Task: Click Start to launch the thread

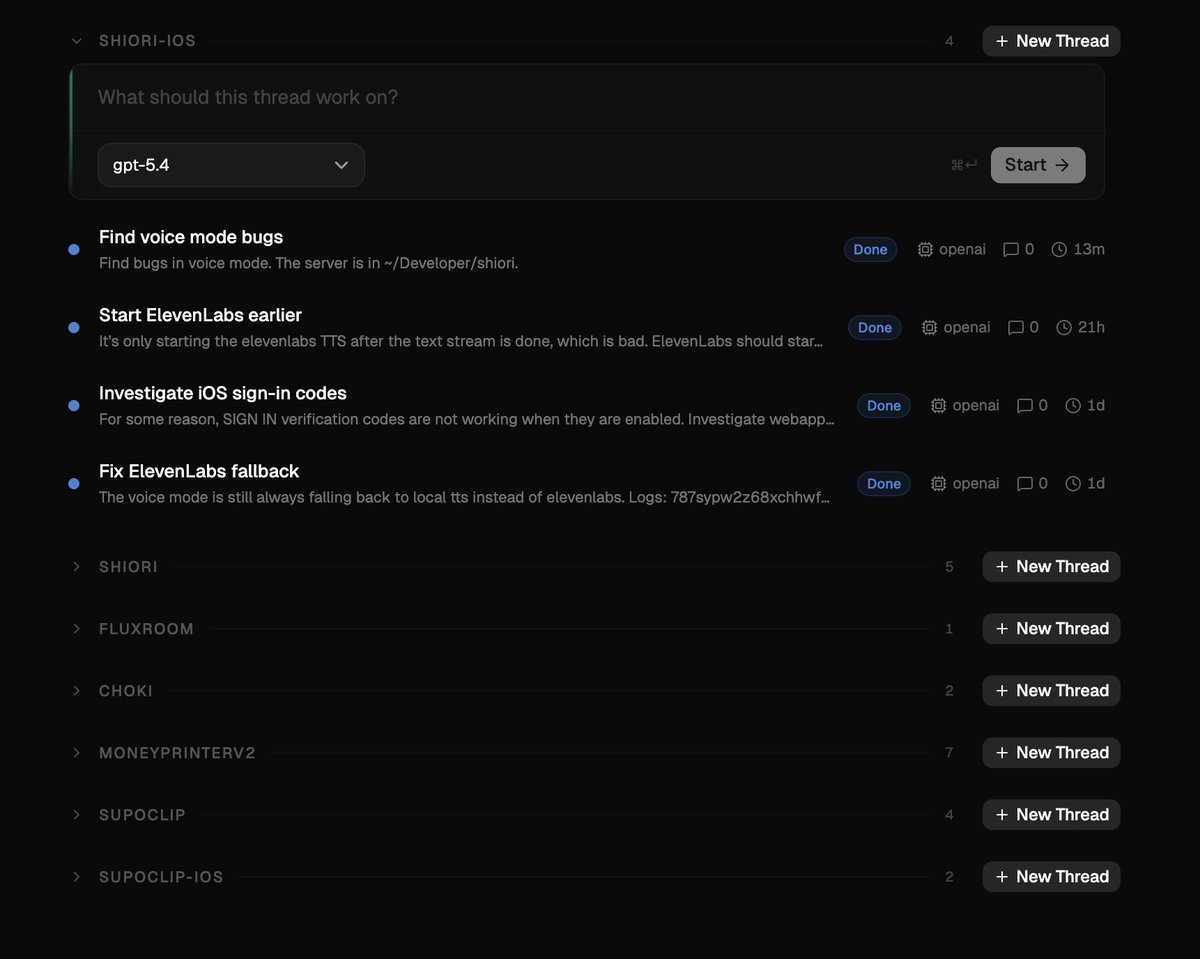Action: pyautogui.click(x=1037, y=164)
